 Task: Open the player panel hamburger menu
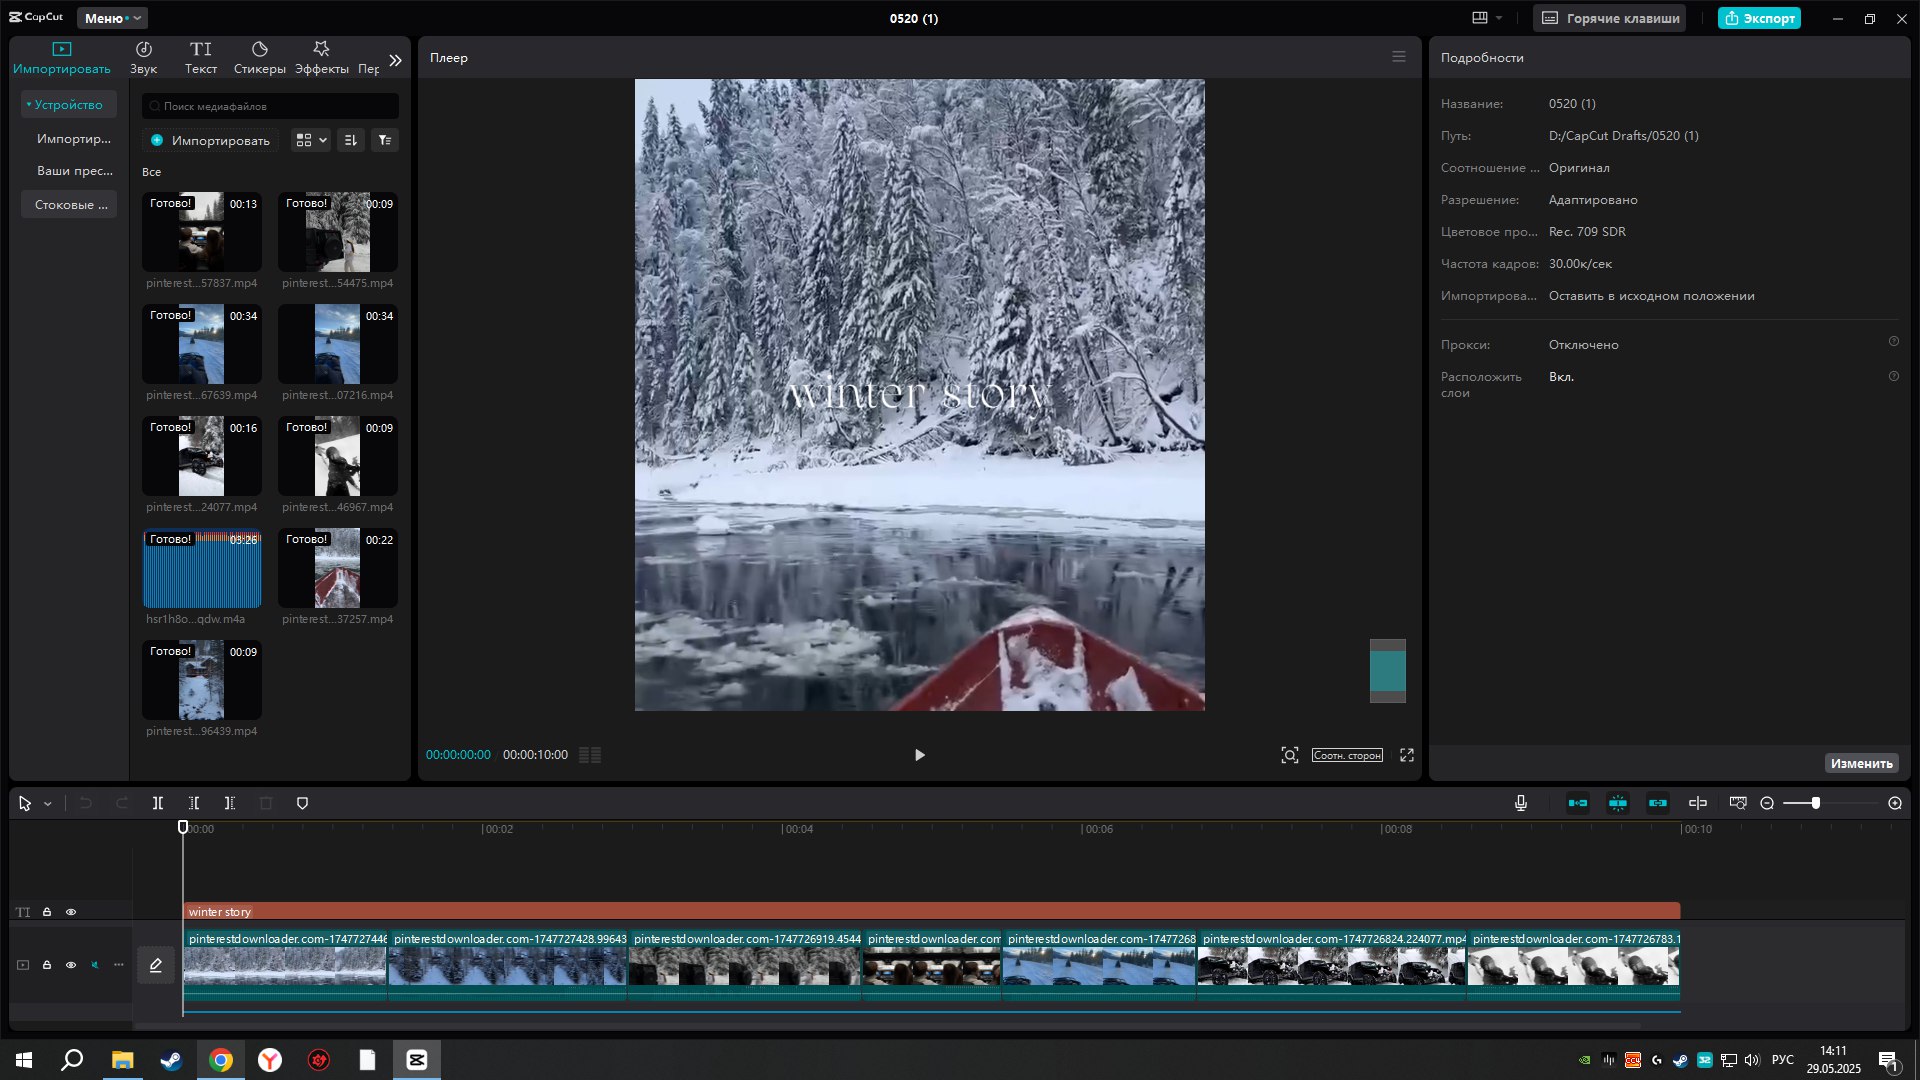[1398, 57]
